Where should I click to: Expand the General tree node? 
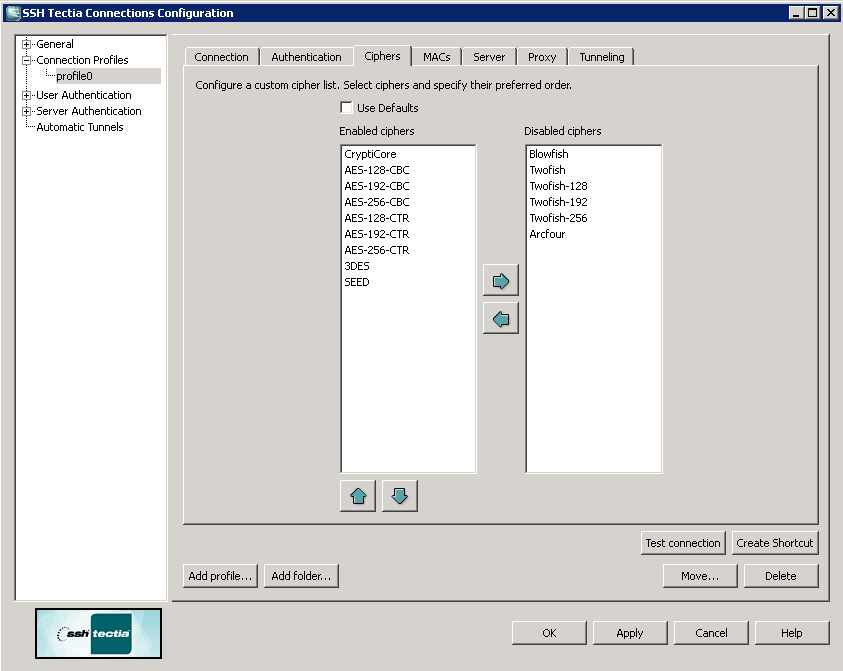point(27,44)
